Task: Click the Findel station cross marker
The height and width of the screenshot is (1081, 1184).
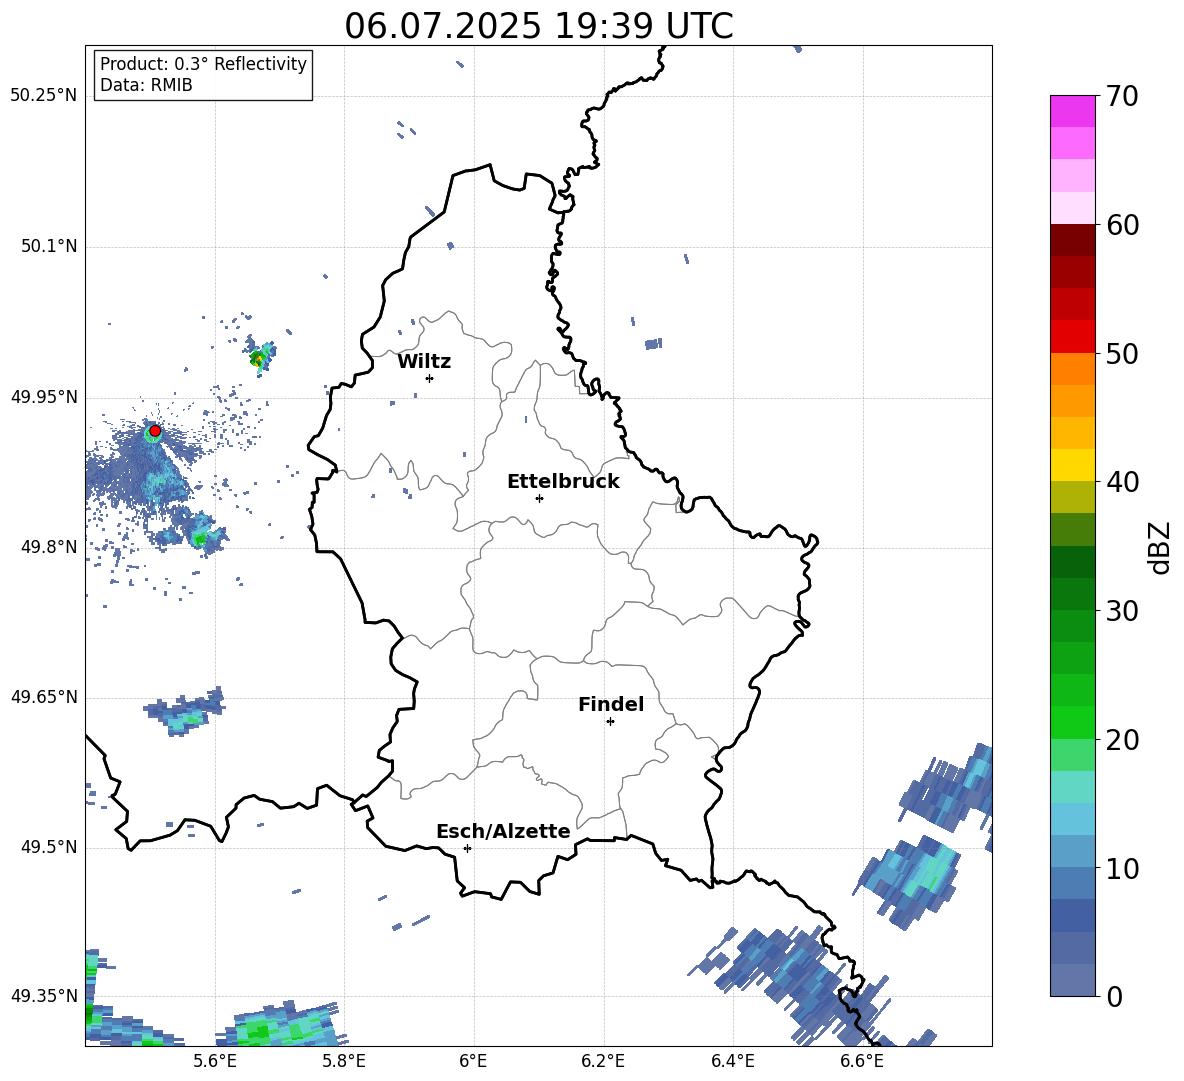Action: coord(610,721)
